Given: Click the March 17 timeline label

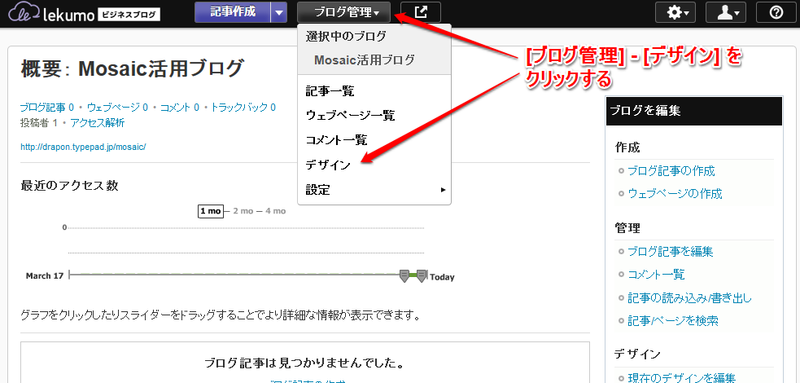Looking at the screenshot, I should click(45, 276).
